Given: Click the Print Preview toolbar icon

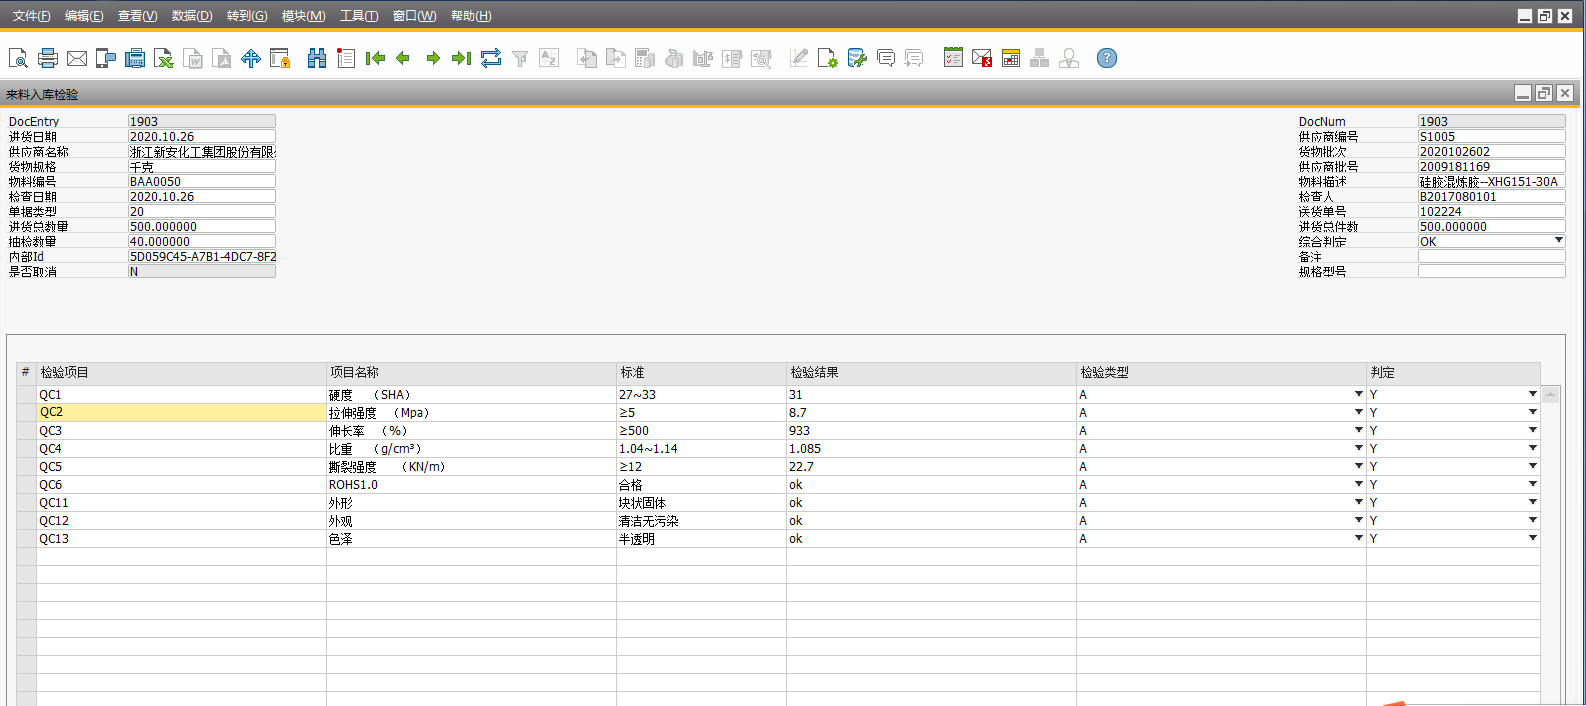Looking at the screenshot, I should (18, 59).
